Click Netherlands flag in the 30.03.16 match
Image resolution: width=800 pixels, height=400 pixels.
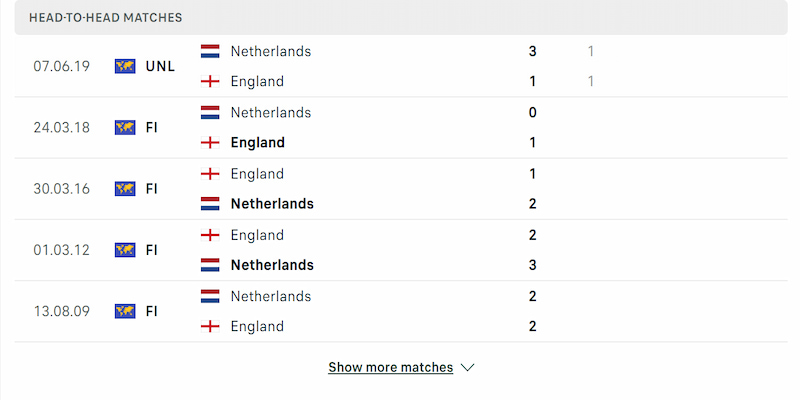[210, 204]
